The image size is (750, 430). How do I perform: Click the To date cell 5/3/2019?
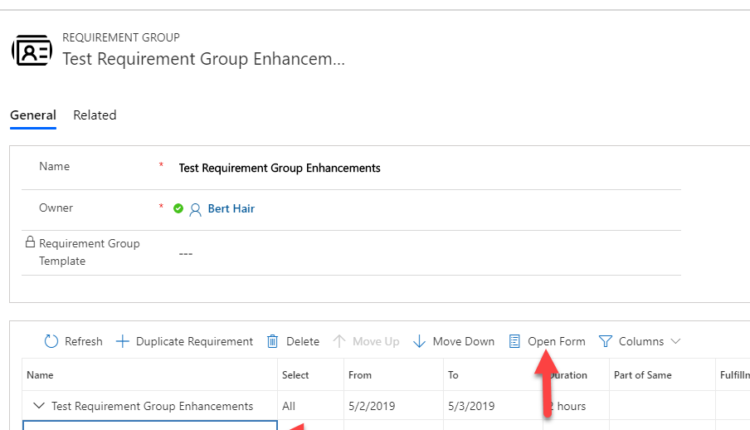click(469, 406)
